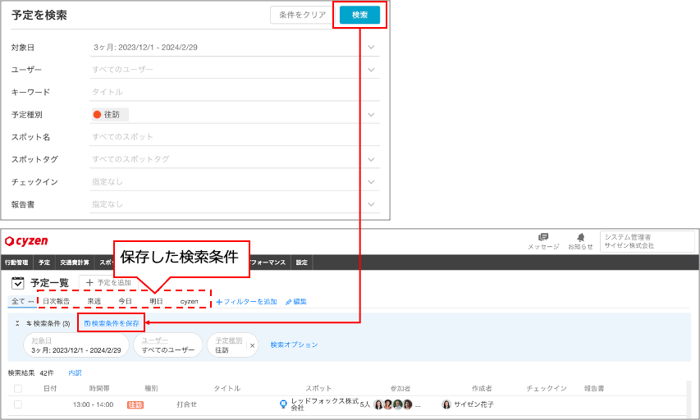Viewport: 700px width, 420px height.
Task: Click the cyzen logo
Action: pos(26,241)
